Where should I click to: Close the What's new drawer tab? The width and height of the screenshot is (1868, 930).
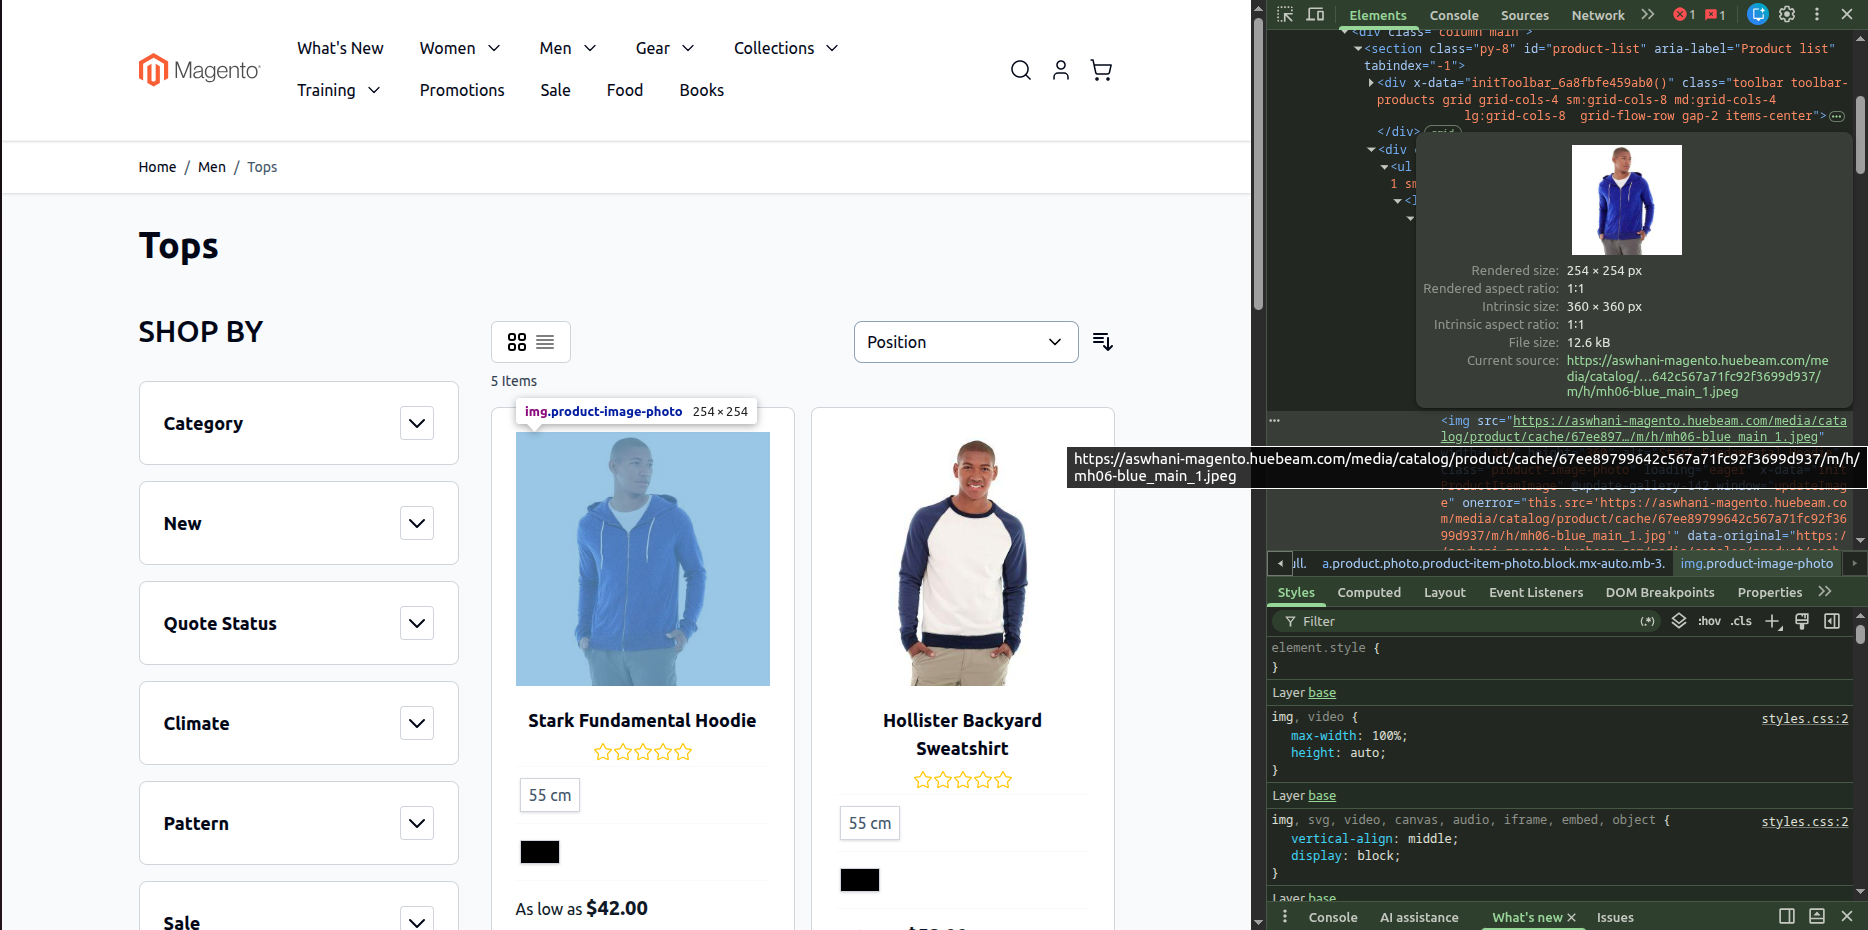(1571, 917)
